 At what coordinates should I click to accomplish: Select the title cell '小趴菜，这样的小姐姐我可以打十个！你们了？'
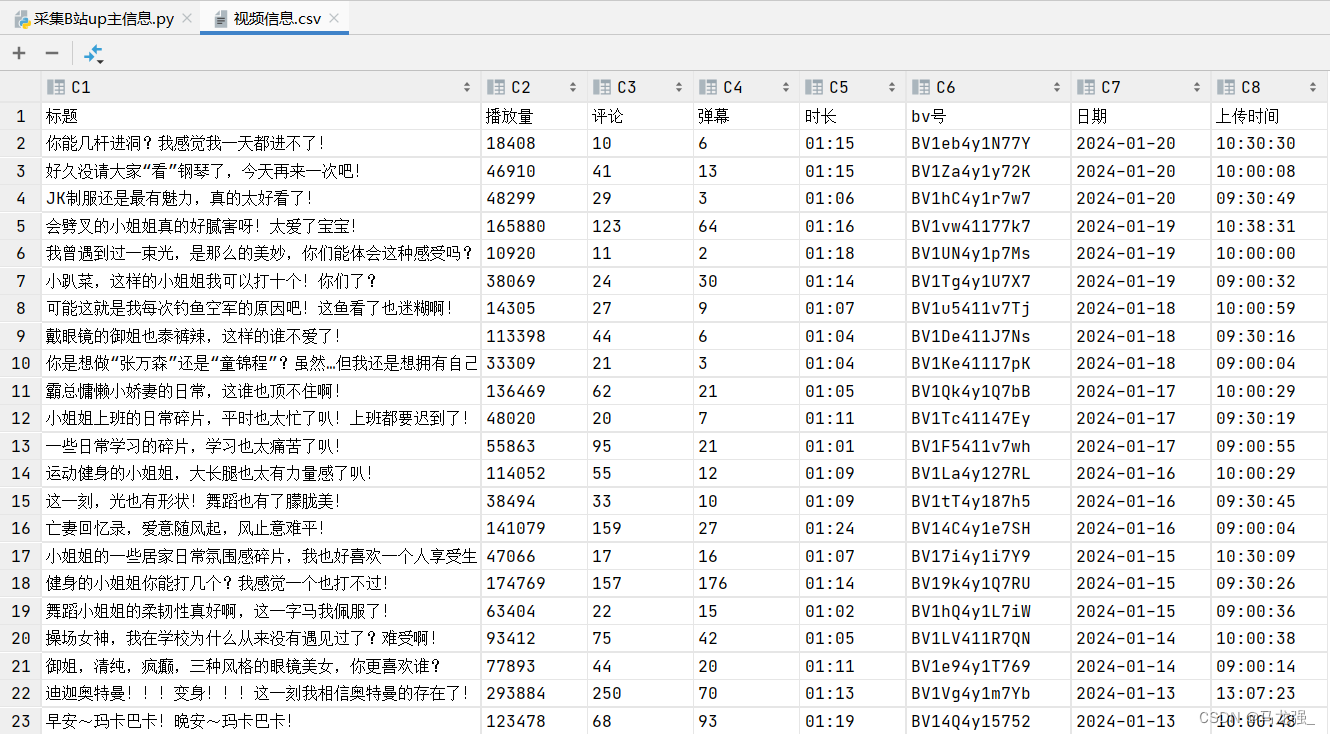tap(261, 281)
